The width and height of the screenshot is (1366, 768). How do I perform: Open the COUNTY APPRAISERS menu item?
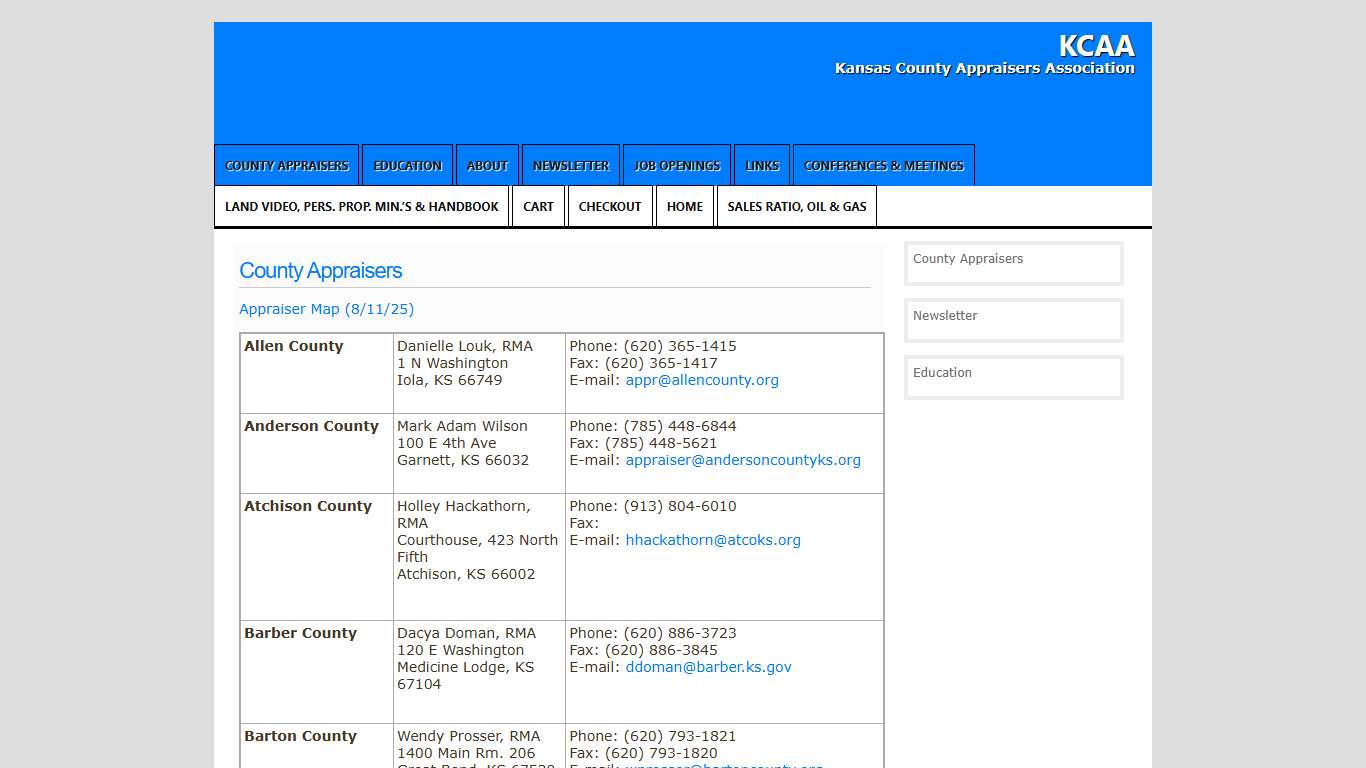click(x=286, y=165)
